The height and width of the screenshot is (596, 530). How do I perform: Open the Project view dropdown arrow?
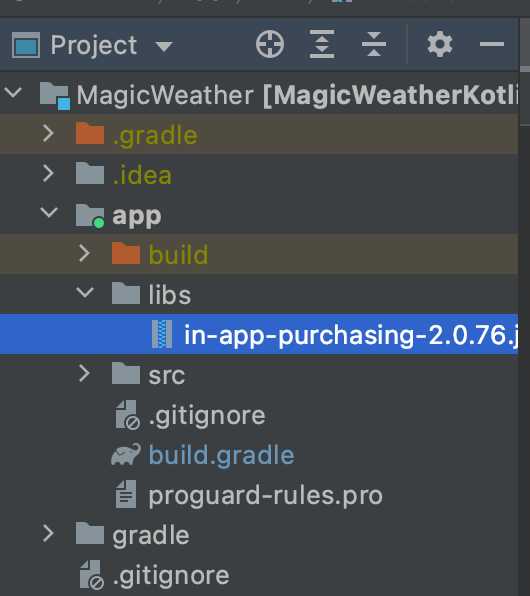pyautogui.click(x=164, y=46)
